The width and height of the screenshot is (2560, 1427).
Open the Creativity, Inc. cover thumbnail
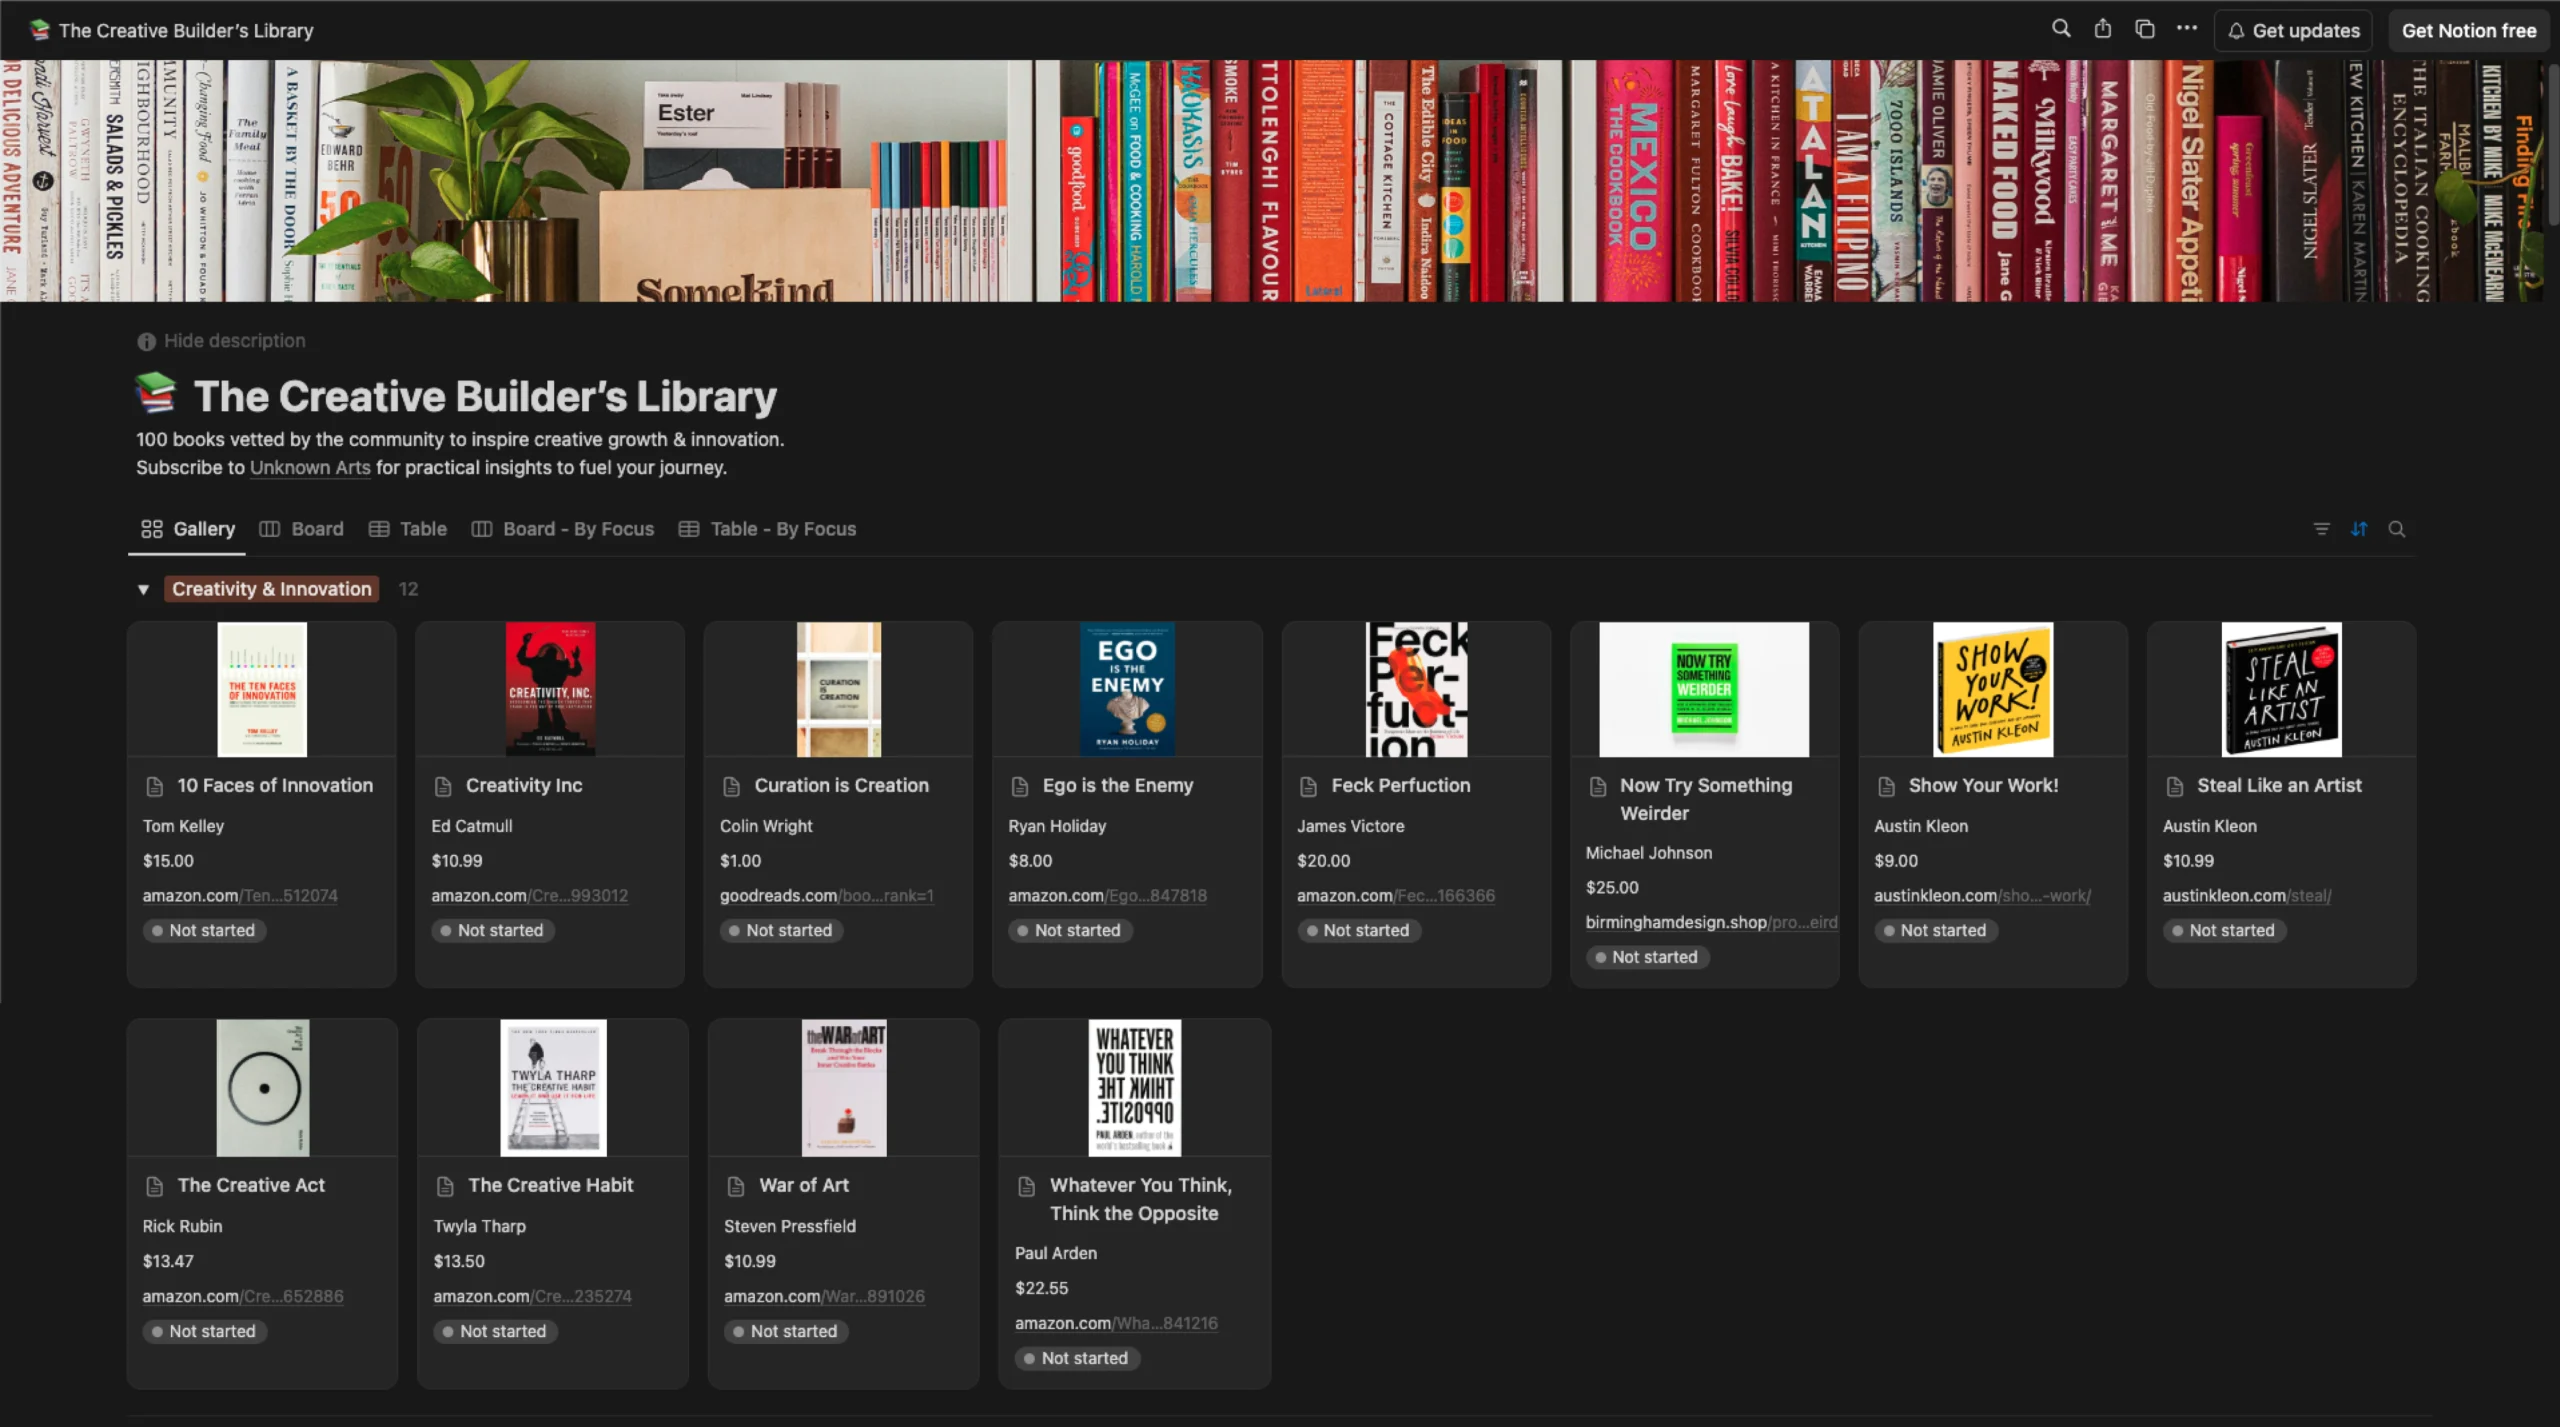550,689
